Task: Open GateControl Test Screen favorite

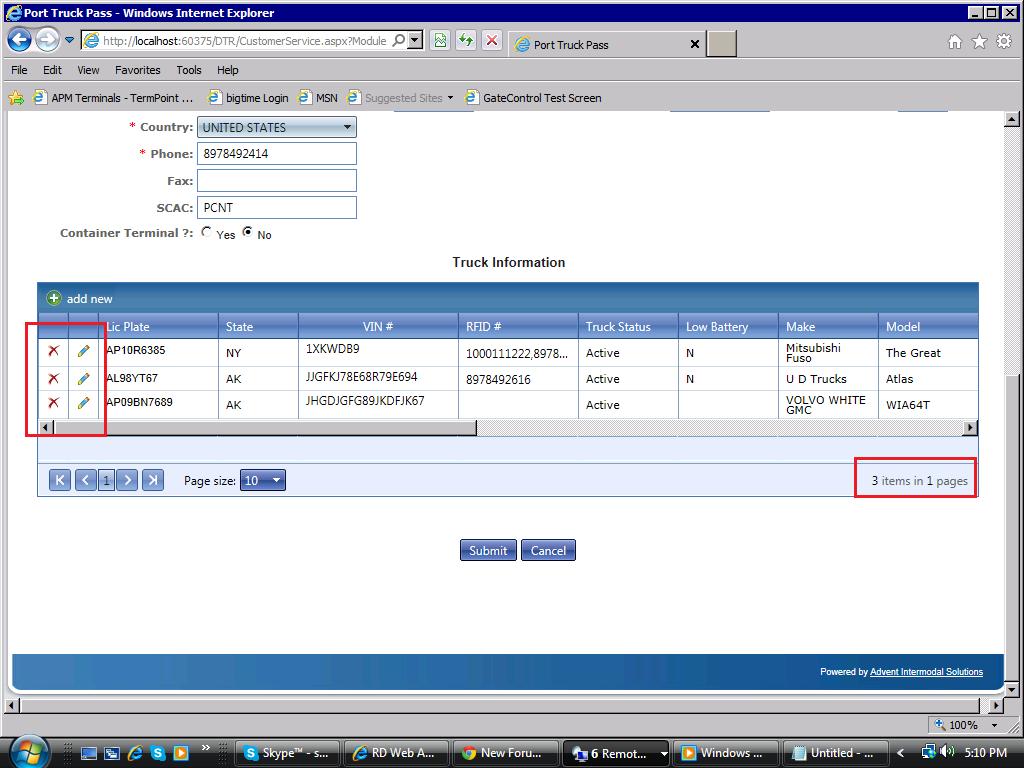Action: coord(534,98)
